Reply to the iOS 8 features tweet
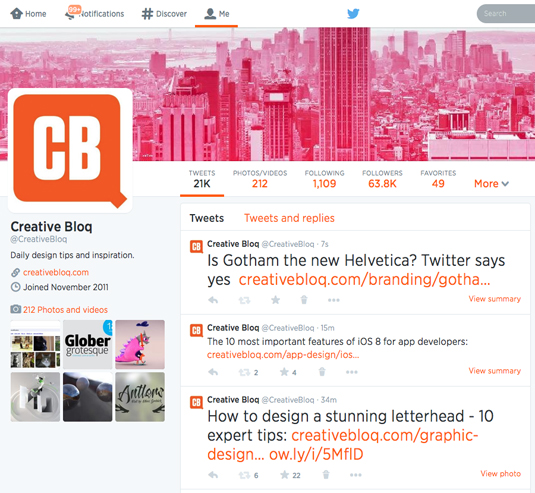 (213, 372)
